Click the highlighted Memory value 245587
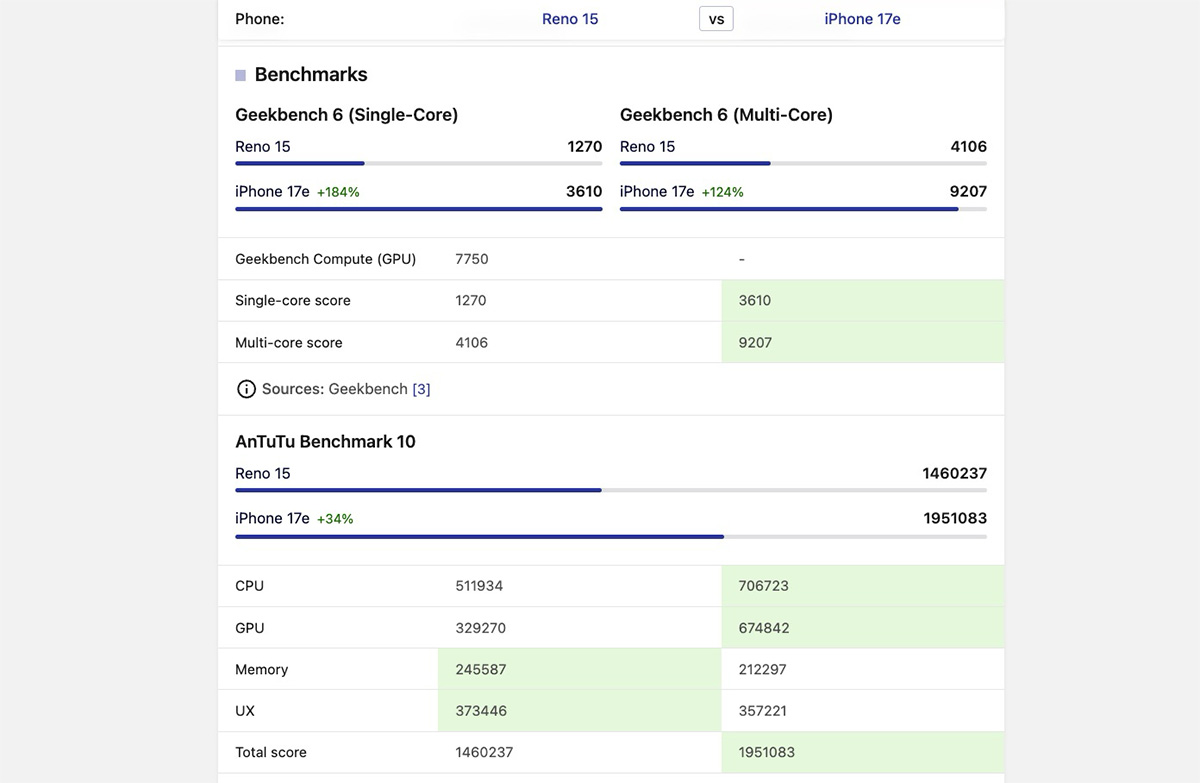 point(579,670)
